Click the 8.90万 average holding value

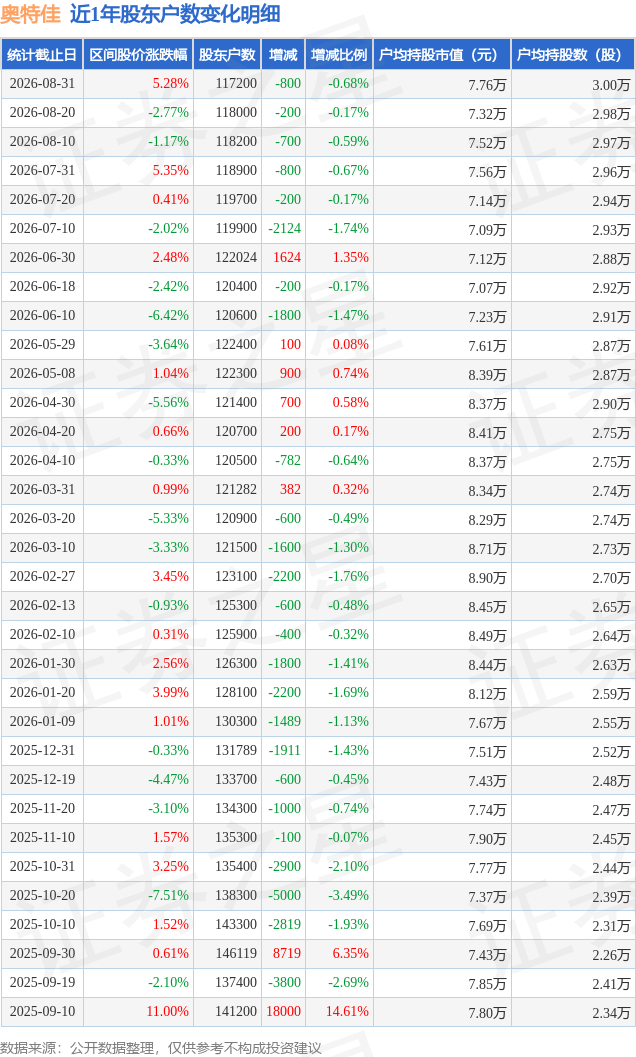pos(487,578)
